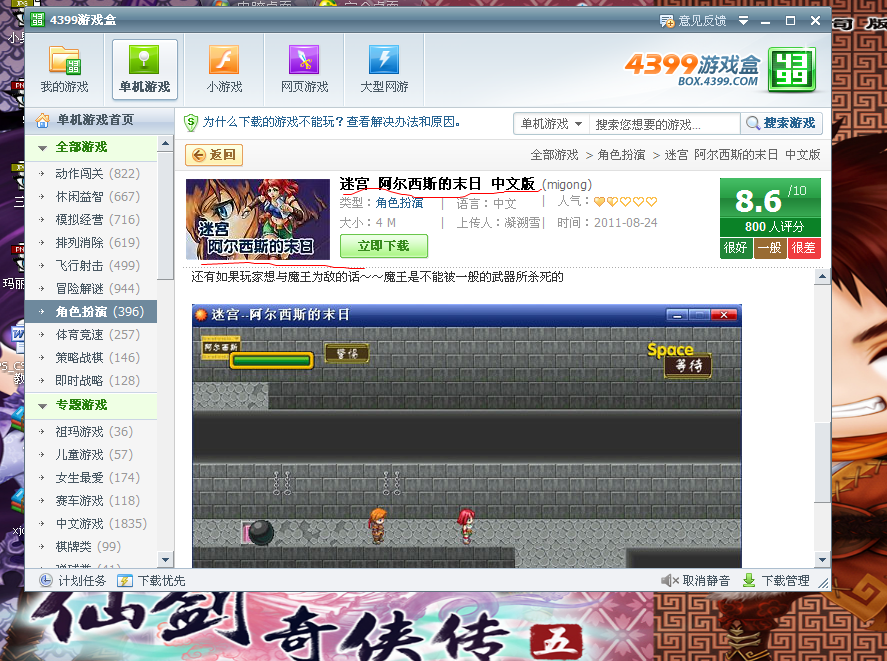Select 飞行射击 (499) category
This screenshot has height=661, width=887.
click(x=91, y=266)
